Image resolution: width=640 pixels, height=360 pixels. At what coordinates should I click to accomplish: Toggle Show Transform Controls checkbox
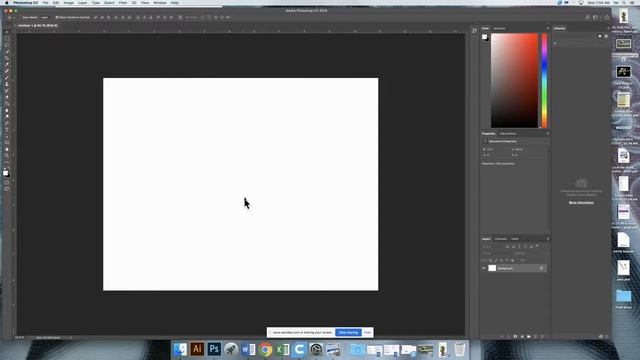point(57,18)
